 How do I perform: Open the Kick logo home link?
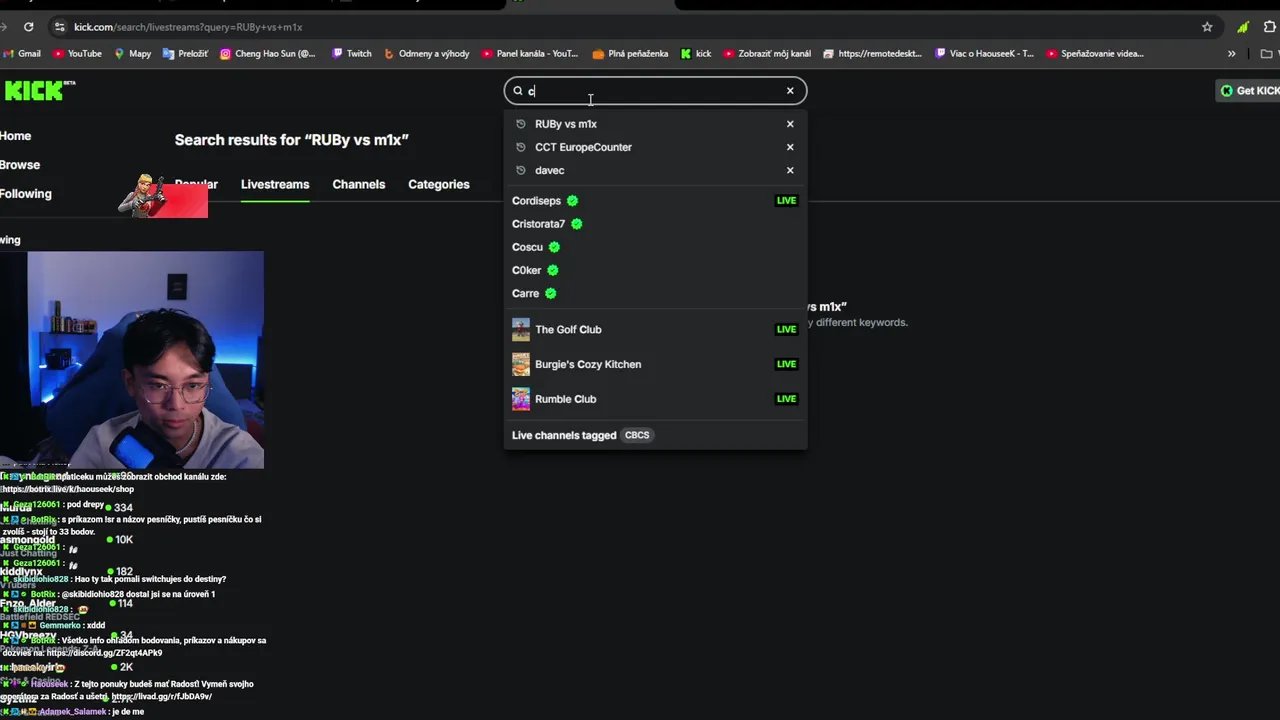point(39,91)
